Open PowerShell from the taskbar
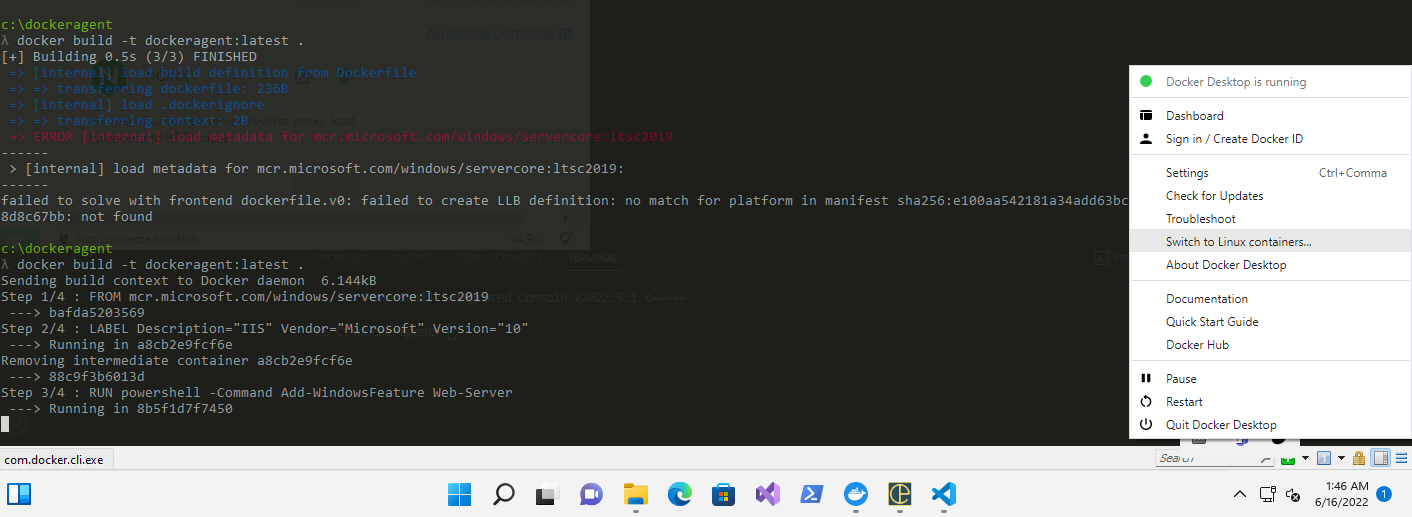The height and width of the screenshot is (517, 1412). point(811,494)
